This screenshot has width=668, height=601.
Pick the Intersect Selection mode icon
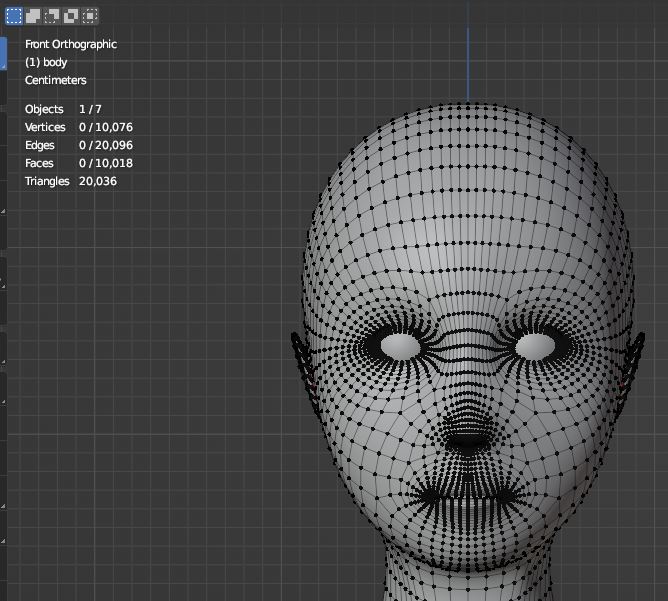90,15
